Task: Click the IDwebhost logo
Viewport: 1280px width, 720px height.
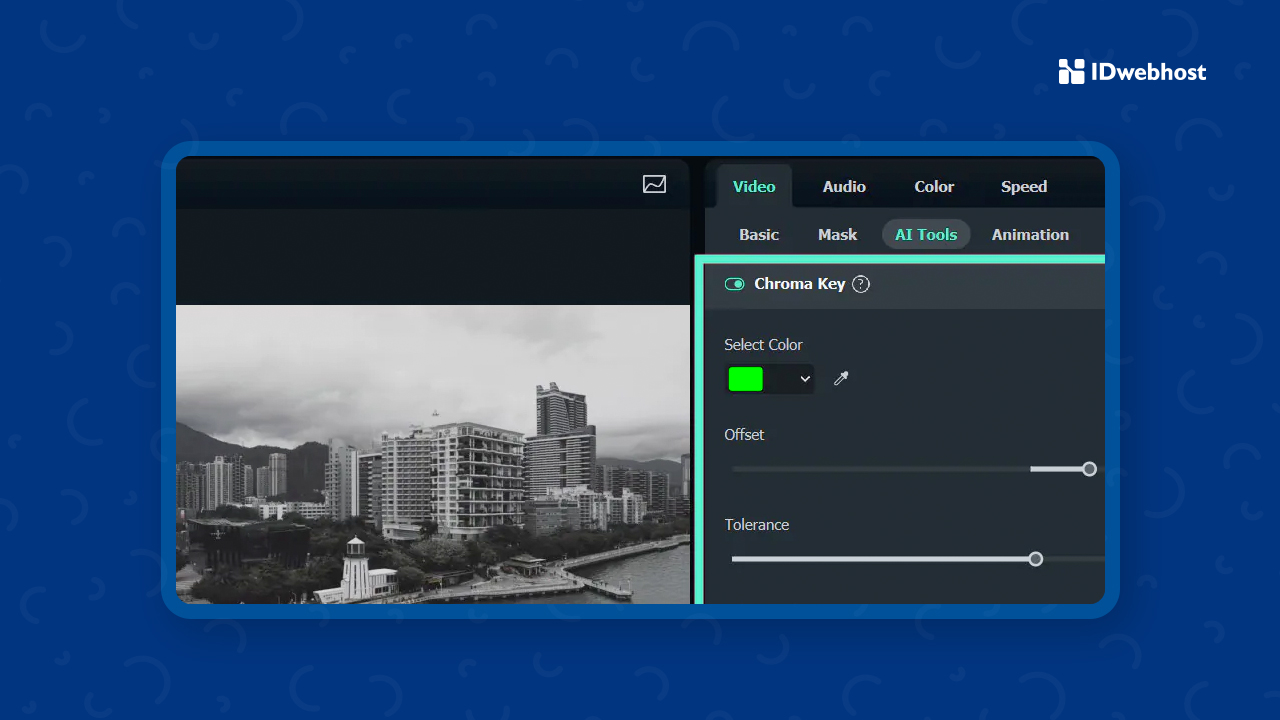Action: (1131, 71)
